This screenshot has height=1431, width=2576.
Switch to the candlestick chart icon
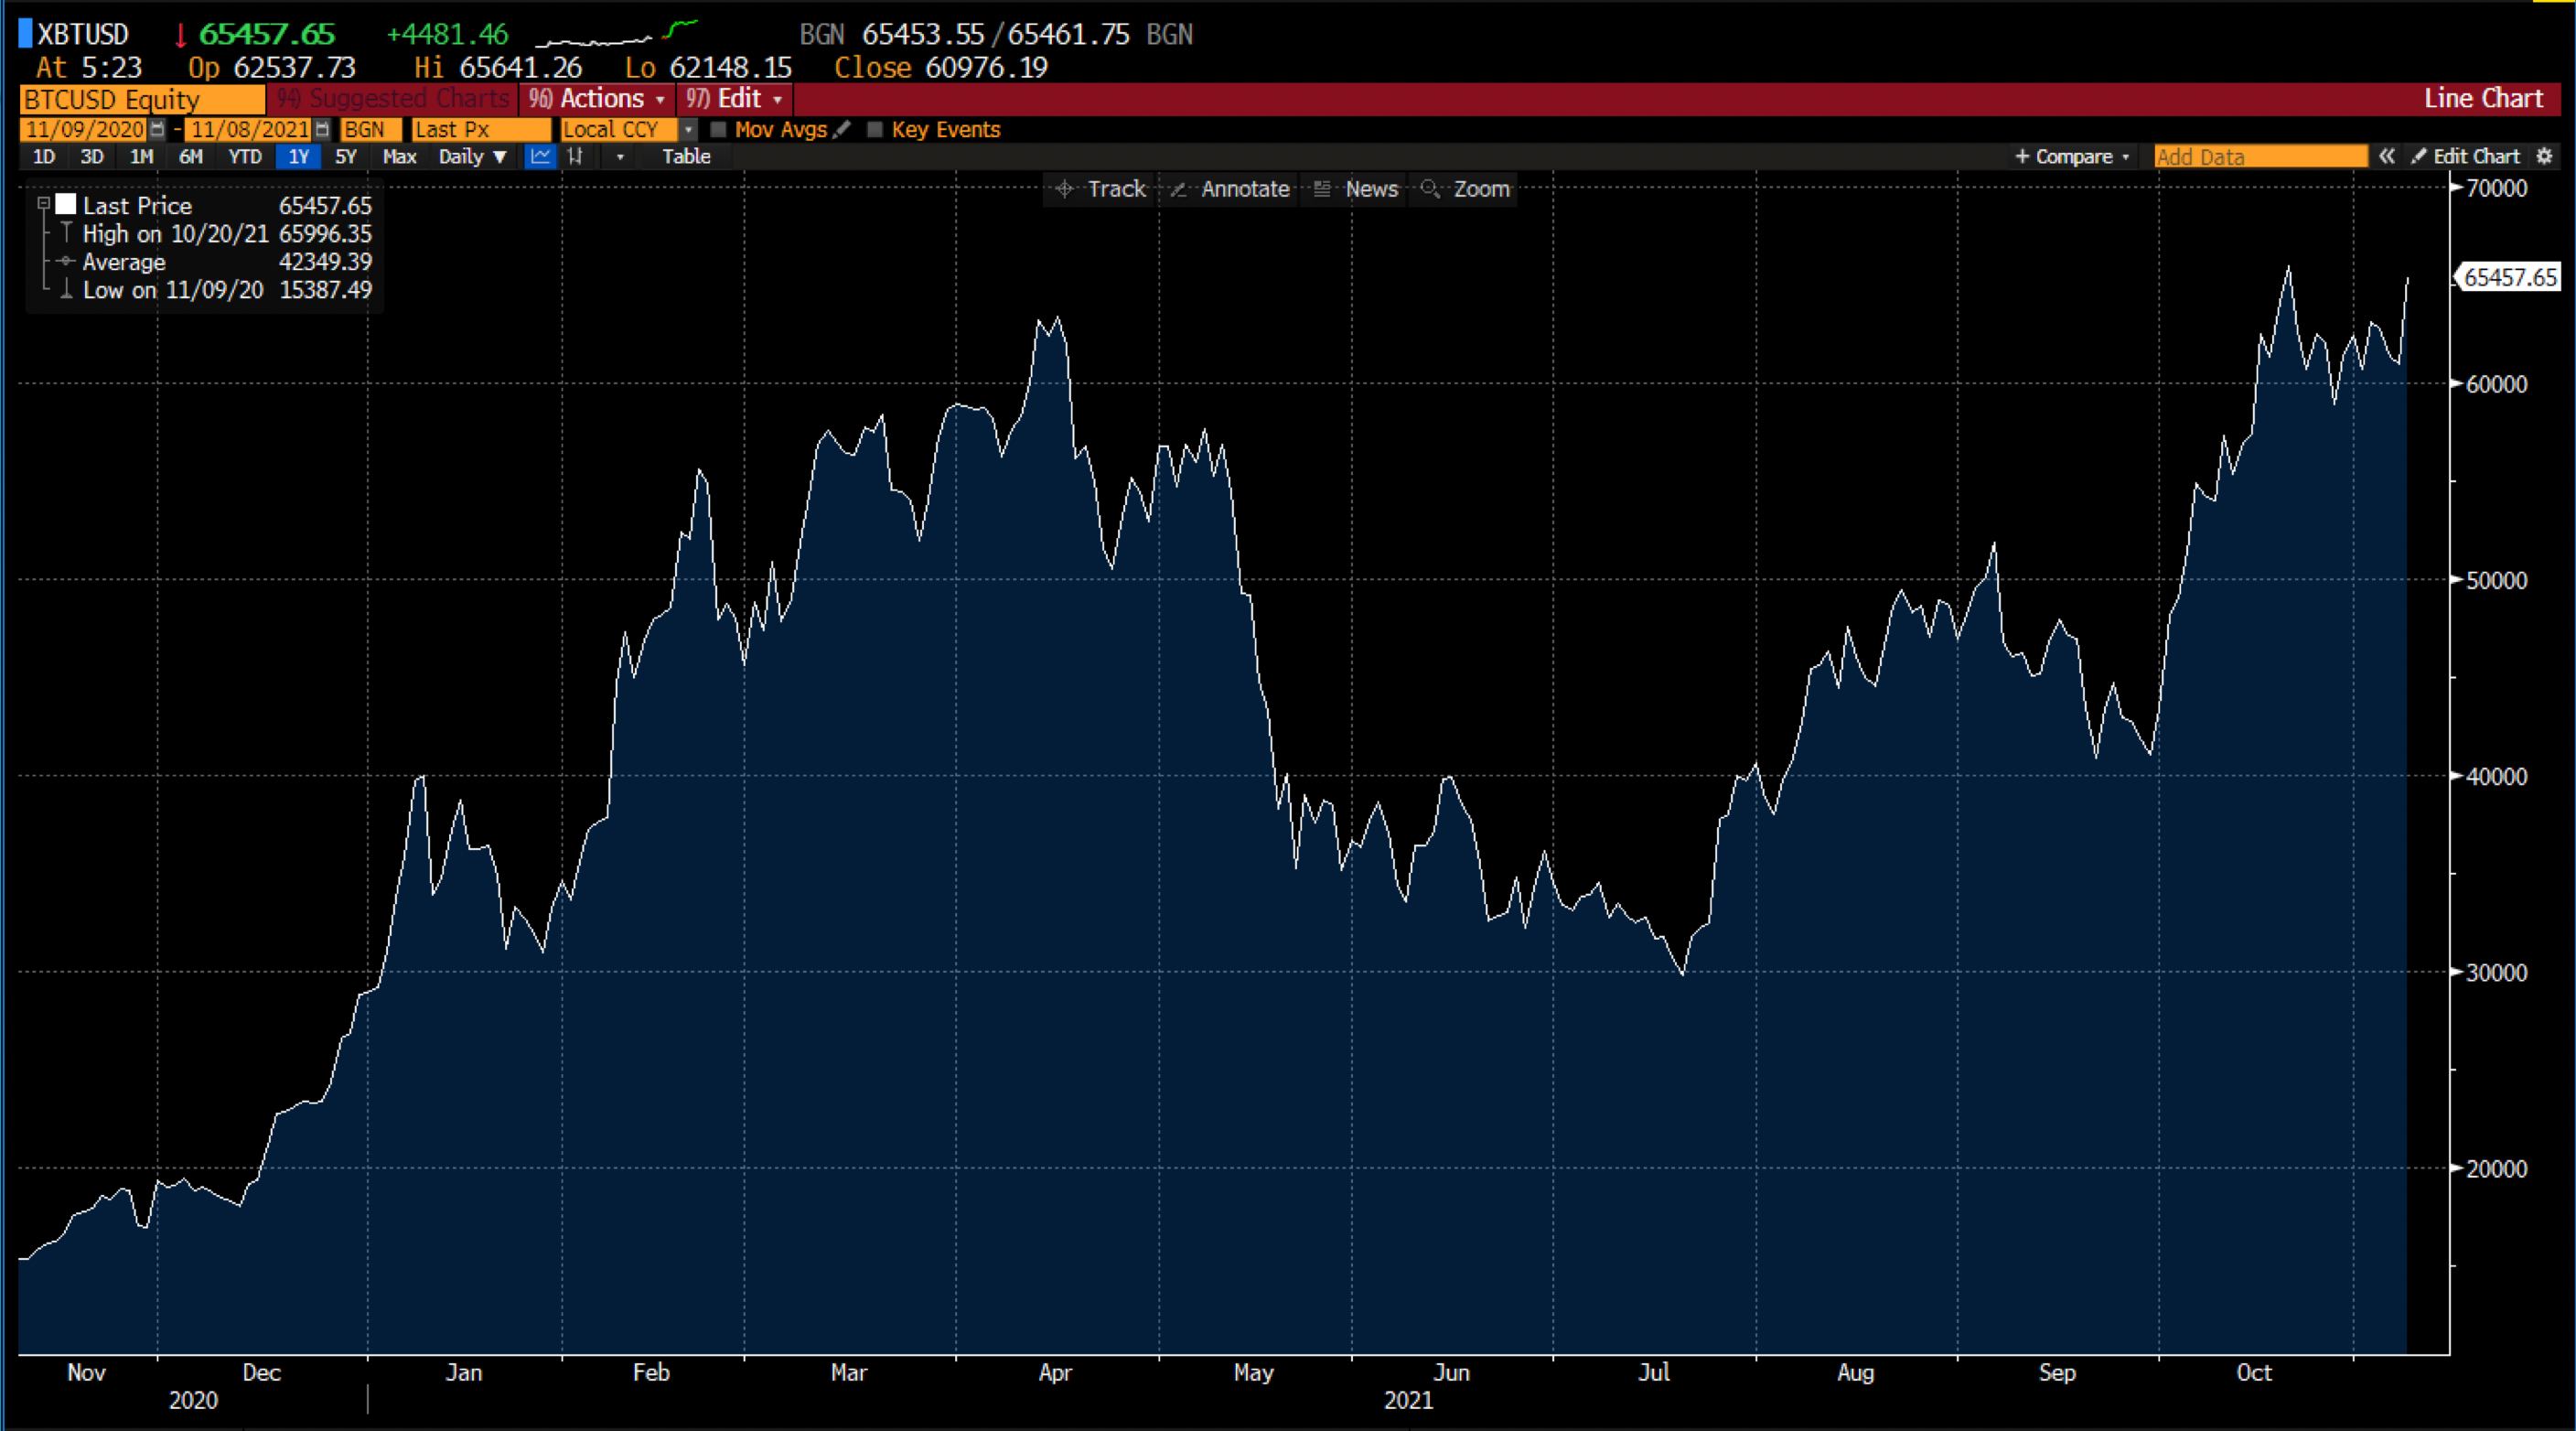[576, 157]
